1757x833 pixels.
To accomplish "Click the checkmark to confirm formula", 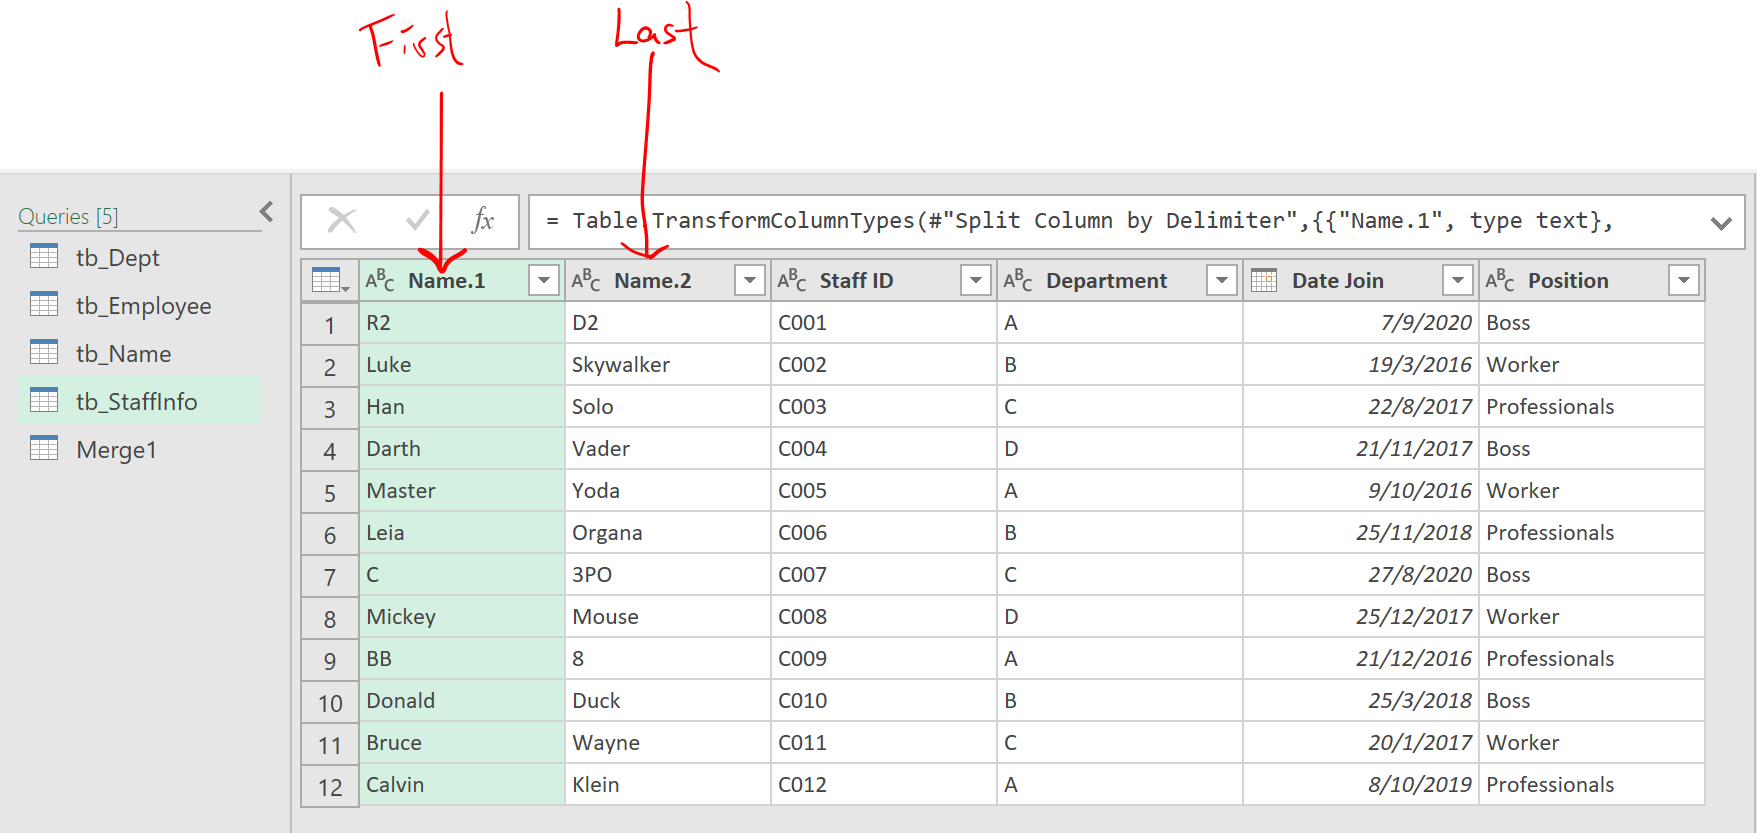I will click(x=417, y=221).
